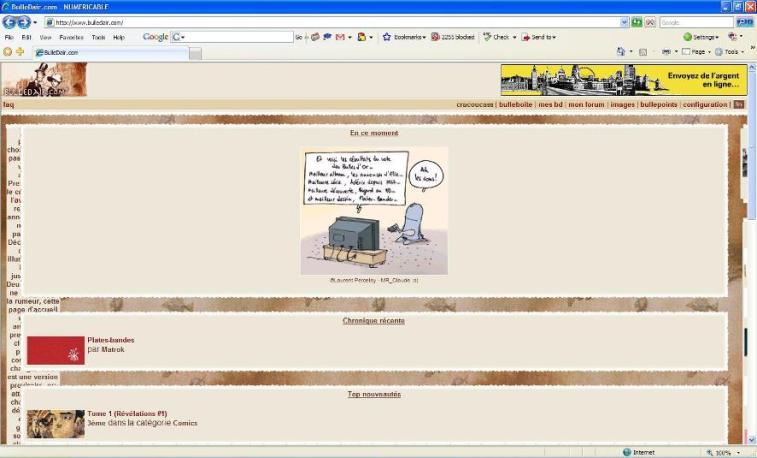The height and width of the screenshot is (458, 757).
Task: Open the Gmail icon dropdown arrow
Action: tap(350, 37)
